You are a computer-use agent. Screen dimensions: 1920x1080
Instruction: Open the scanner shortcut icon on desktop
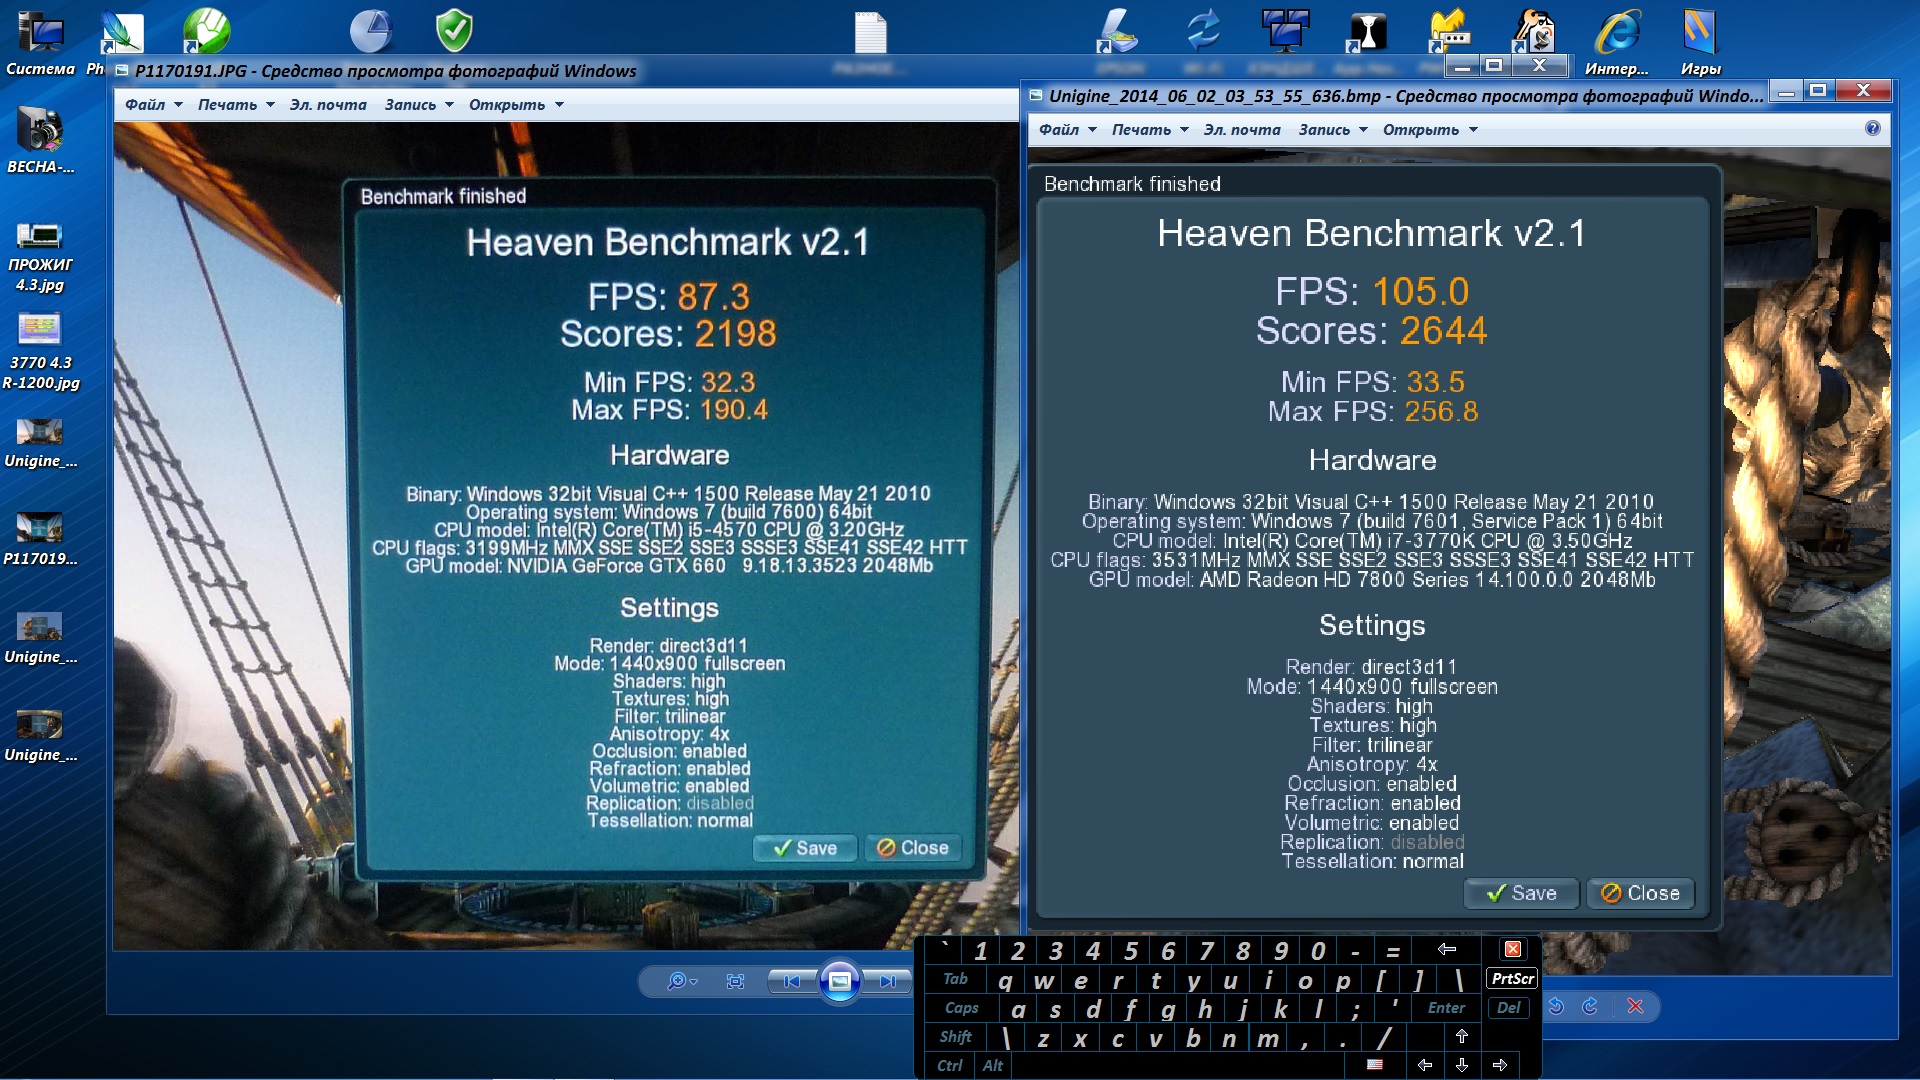1118,30
